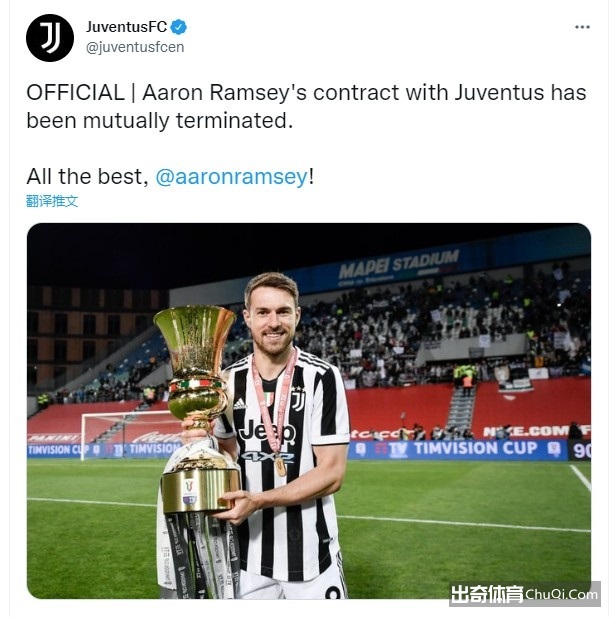
Task: Open the Juventus profile avatar
Action: pos(50,38)
